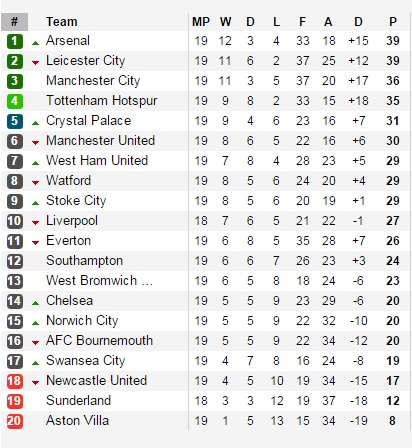Select the Aston Villa team name
412x448 pixels.
78,421
